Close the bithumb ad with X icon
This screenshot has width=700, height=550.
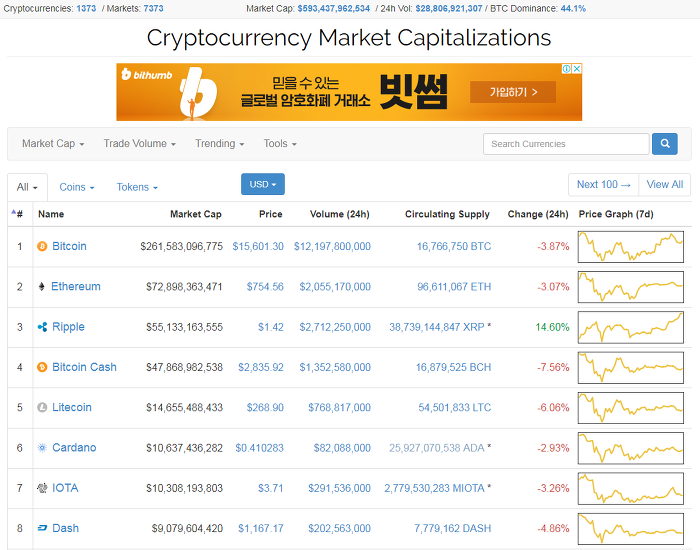577,69
